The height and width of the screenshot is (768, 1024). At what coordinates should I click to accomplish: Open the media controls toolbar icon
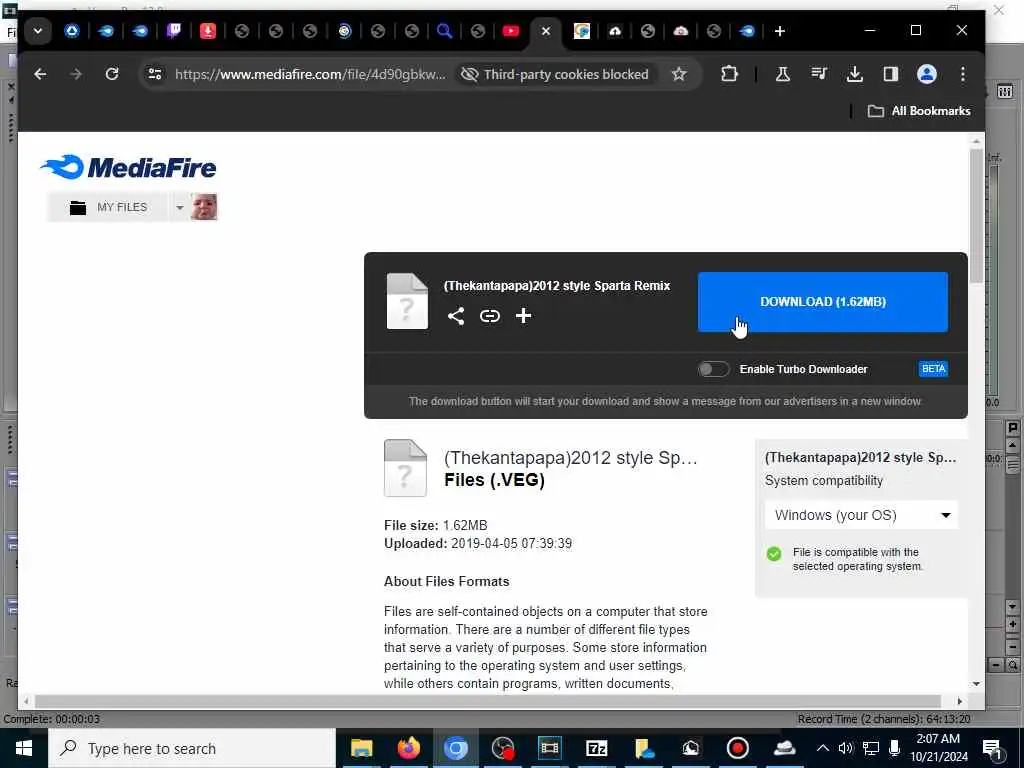click(818, 74)
